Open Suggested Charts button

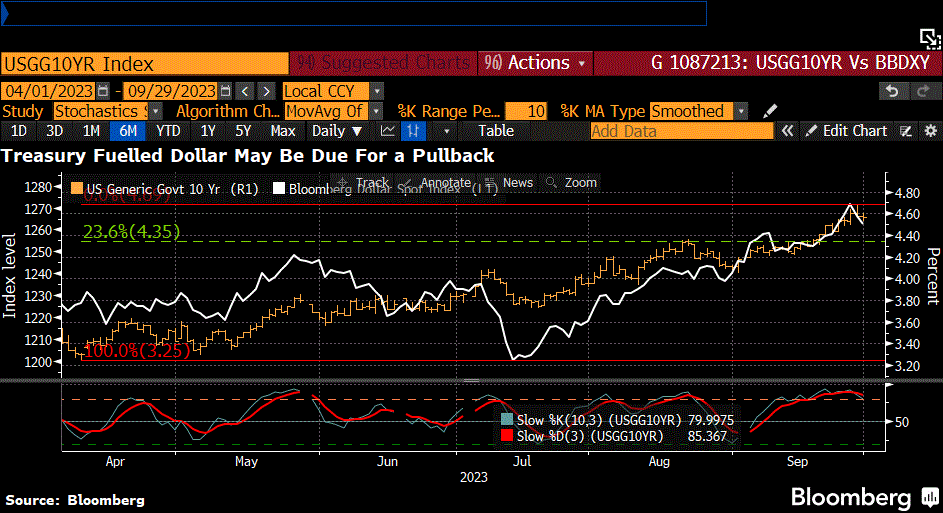[x=383, y=63]
